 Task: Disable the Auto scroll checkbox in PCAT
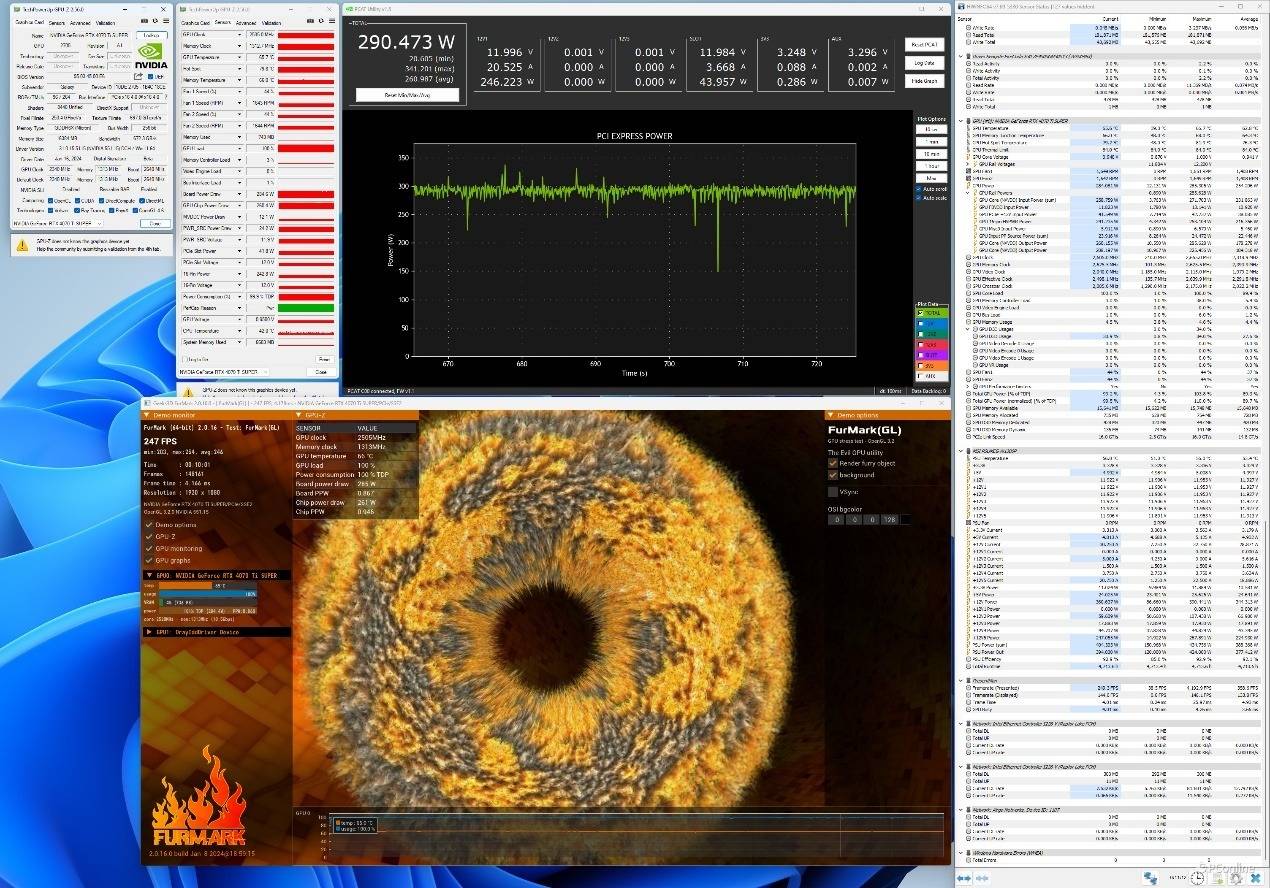(x=919, y=188)
